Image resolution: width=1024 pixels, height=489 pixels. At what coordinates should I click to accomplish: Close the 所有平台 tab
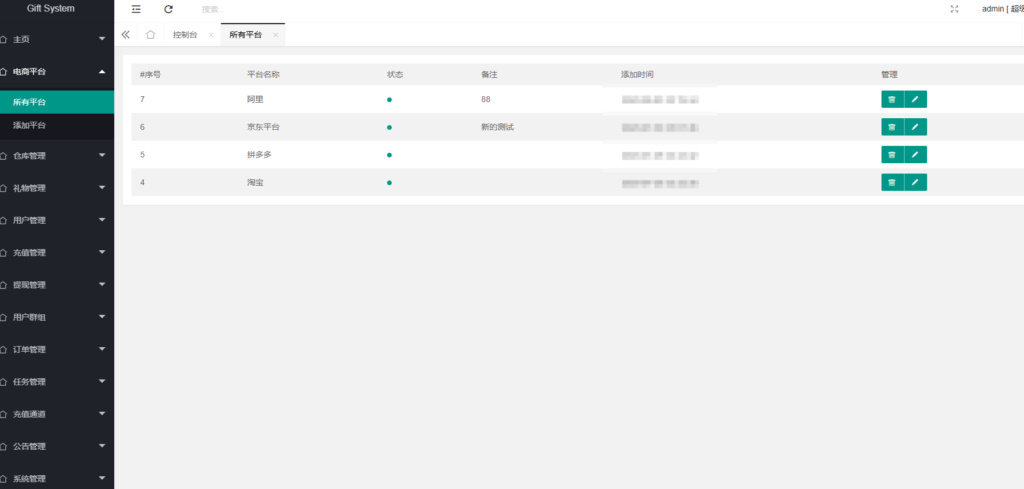click(x=276, y=35)
